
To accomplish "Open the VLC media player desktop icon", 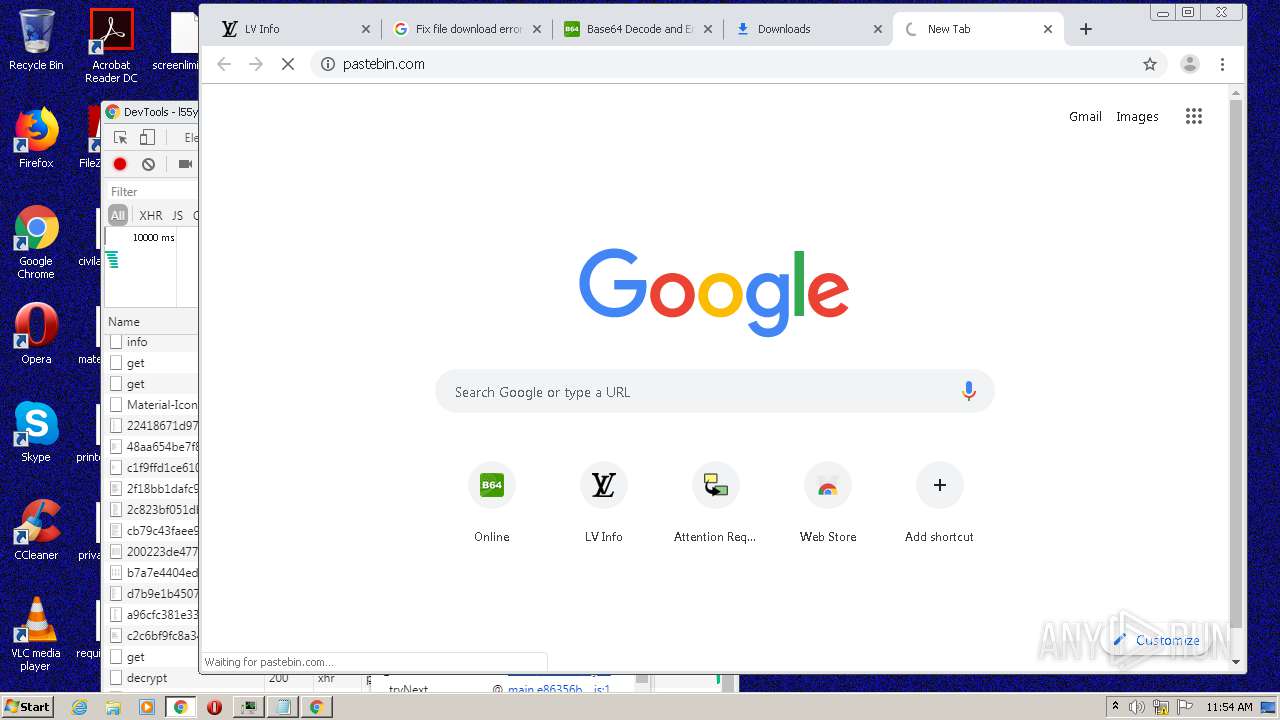I will pyautogui.click(x=36, y=635).
